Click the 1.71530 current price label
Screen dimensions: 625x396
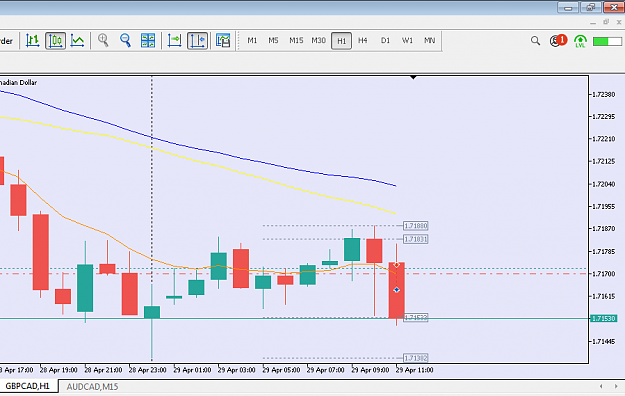(x=603, y=319)
